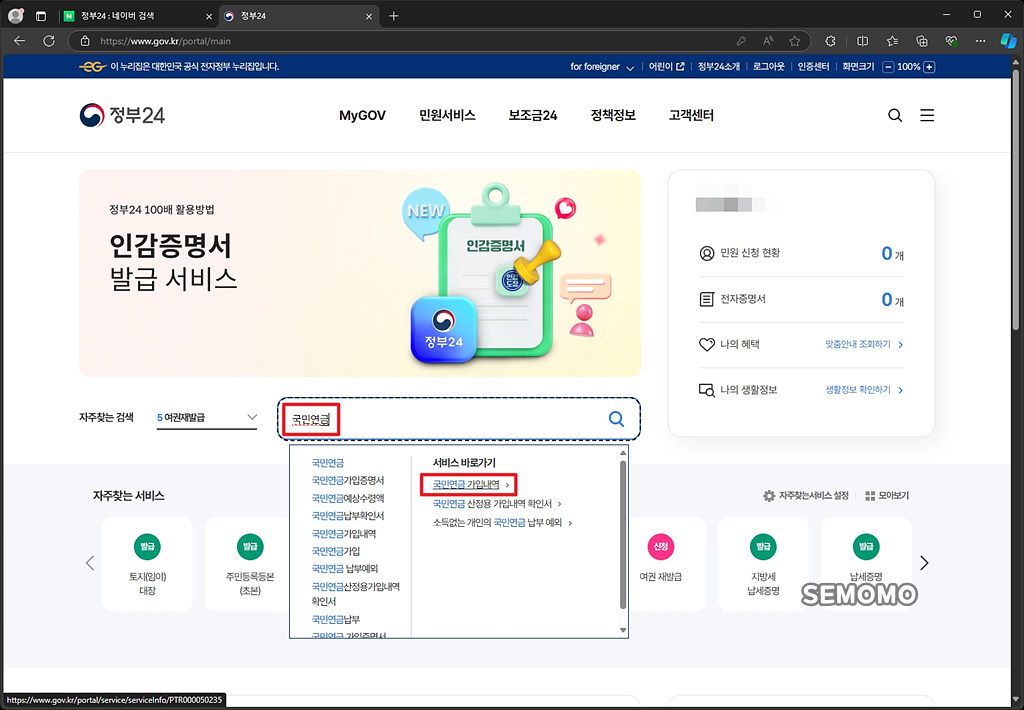
Task: Open the 지방세 납세증명 service card
Action: 763,564
